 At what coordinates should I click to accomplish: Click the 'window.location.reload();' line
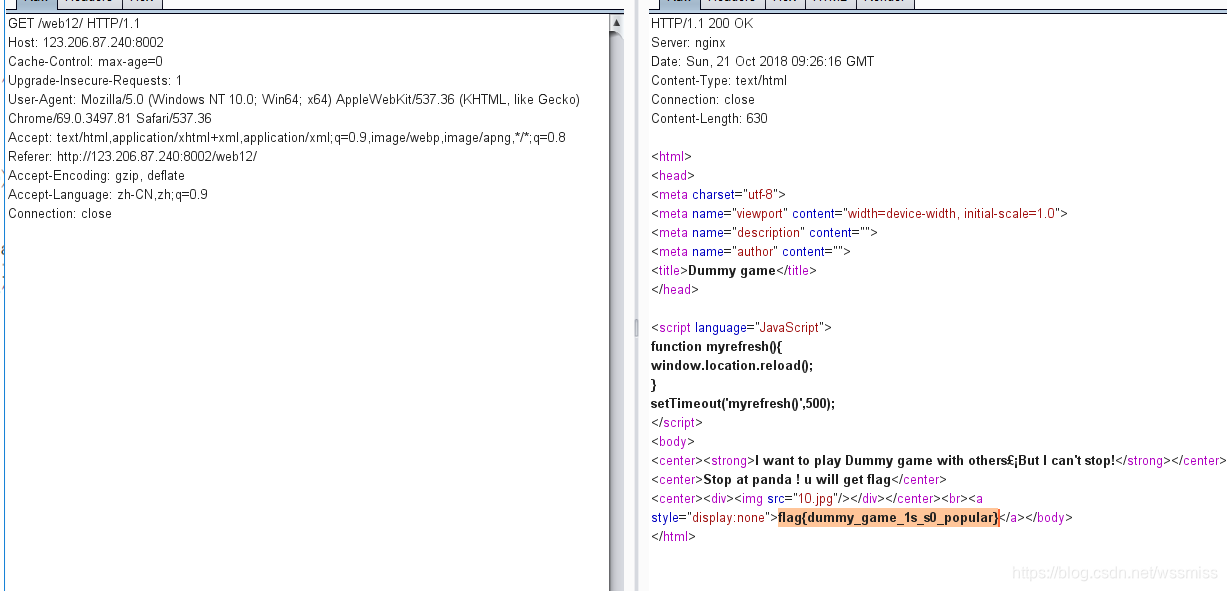732,365
